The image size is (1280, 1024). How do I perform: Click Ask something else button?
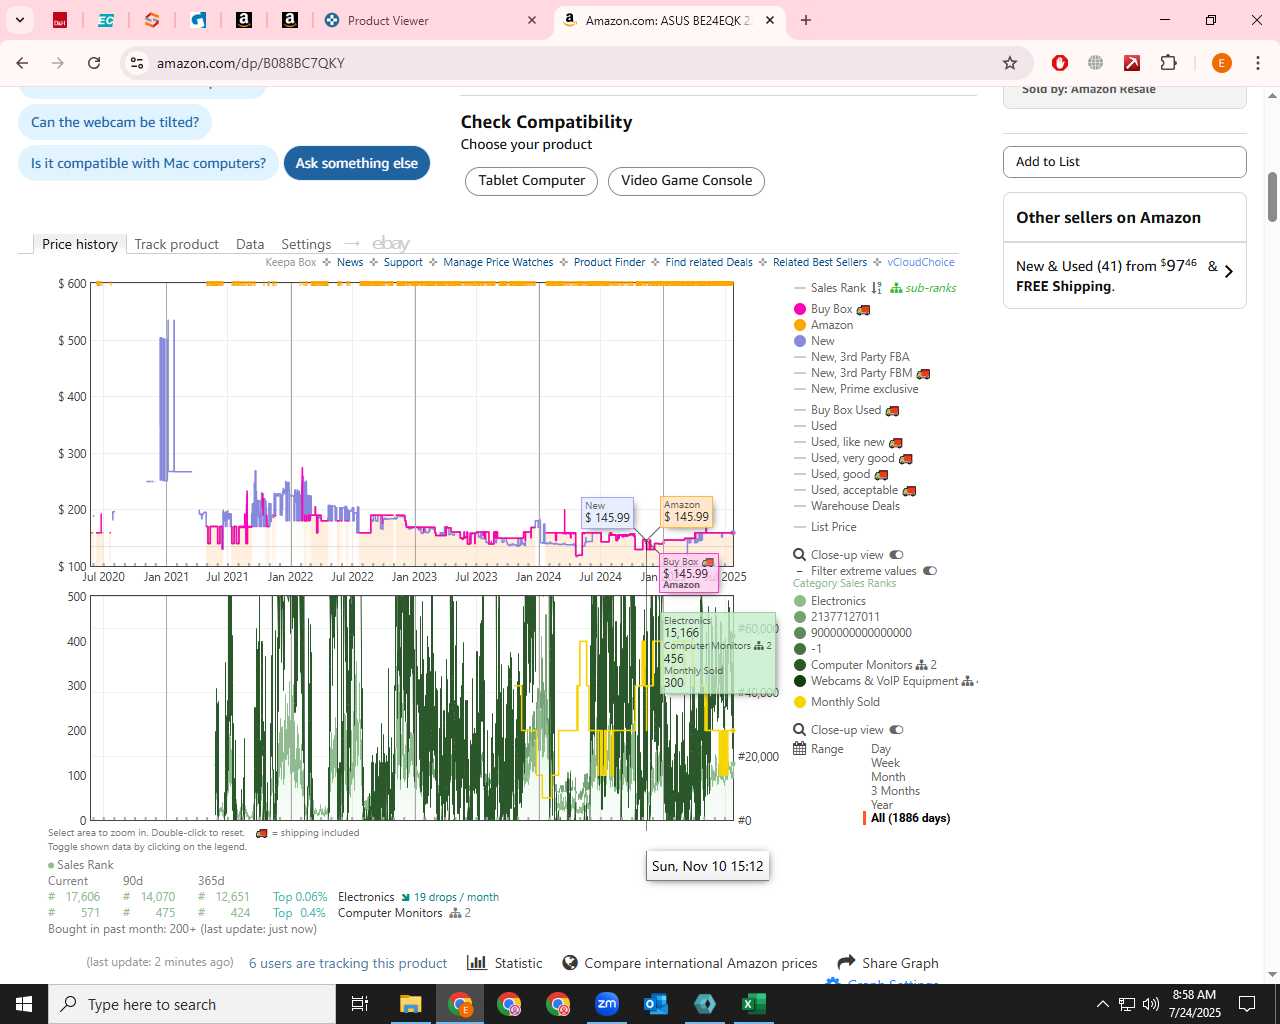tap(357, 163)
